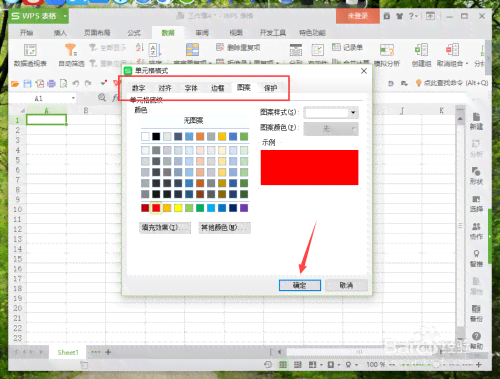This screenshot has height=379, width=500.
Task: Open the pattern color dropdown
Action: pos(331,129)
